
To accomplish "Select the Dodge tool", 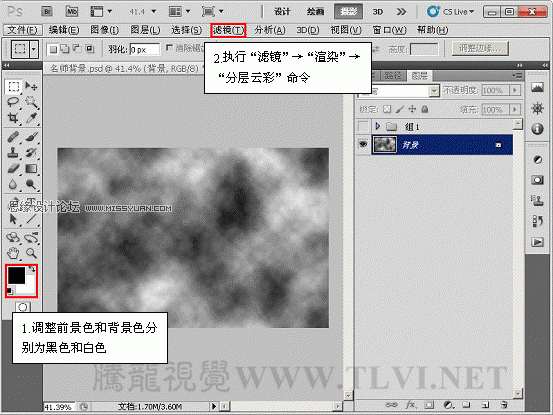I will coord(31,184).
